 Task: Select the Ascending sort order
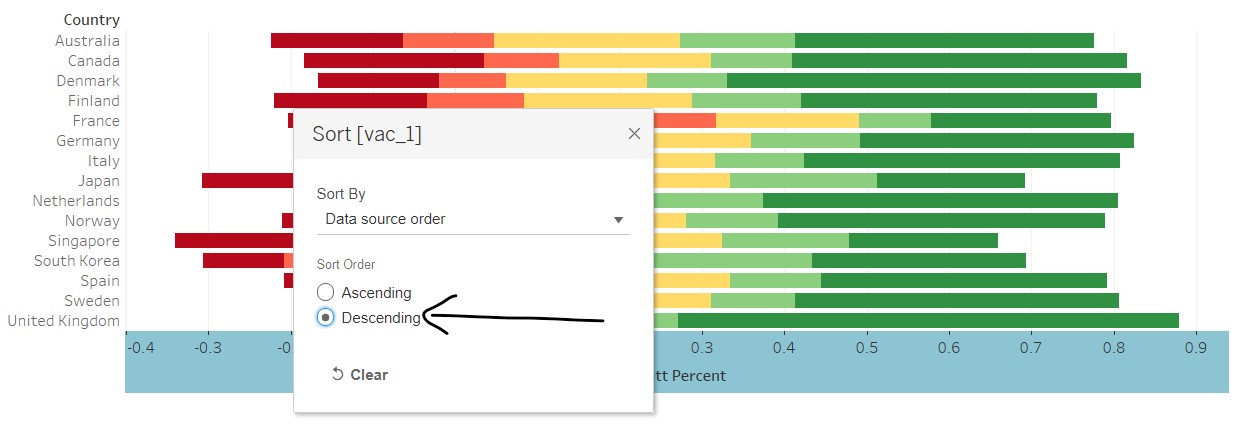[325, 292]
